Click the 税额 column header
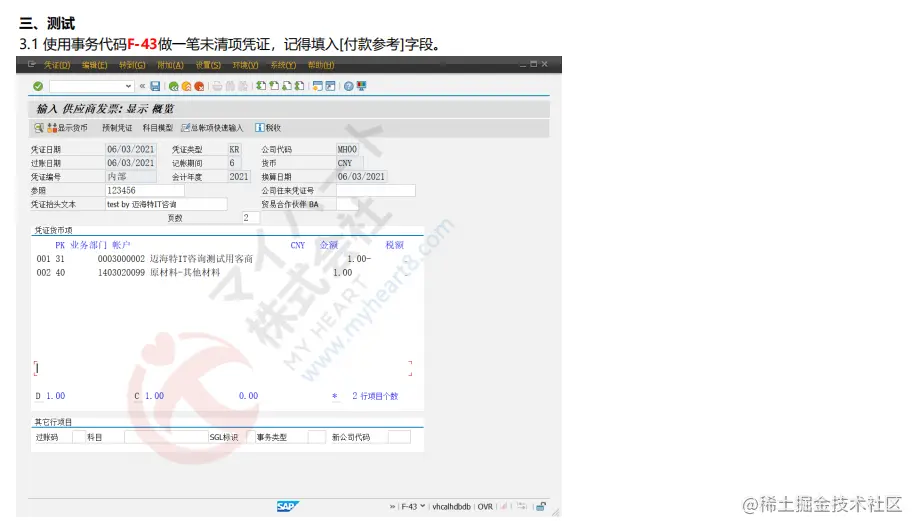920x532 pixels. (x=394, y=245)
